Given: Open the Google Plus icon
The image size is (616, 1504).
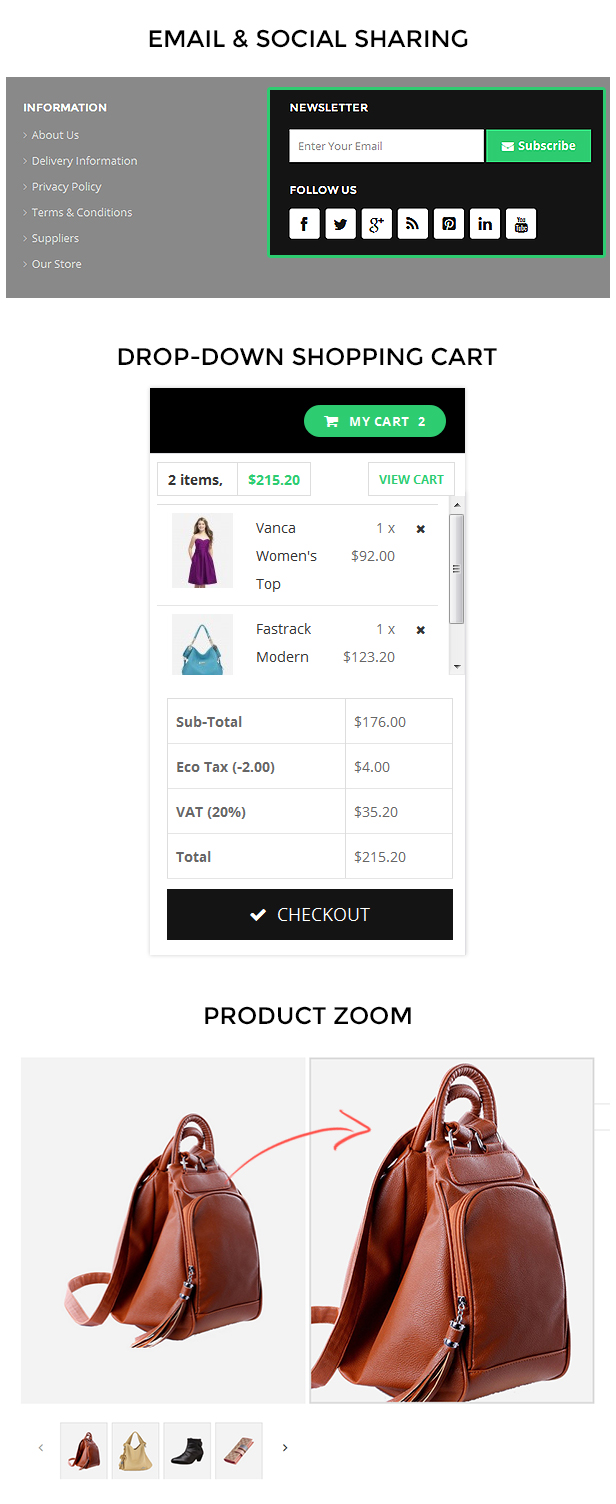Looking at the screenshot, I should pyautogui.click(x=377, y=224).
